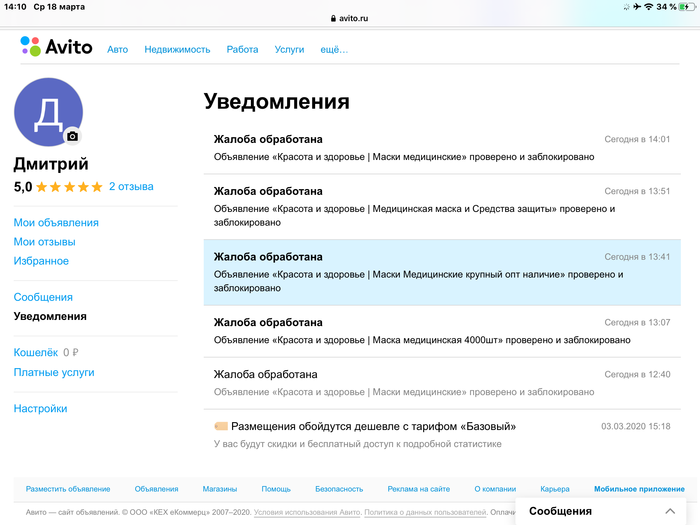Open the 2 отзыва reviews link
700x525 pixels.
pos(131,186)
